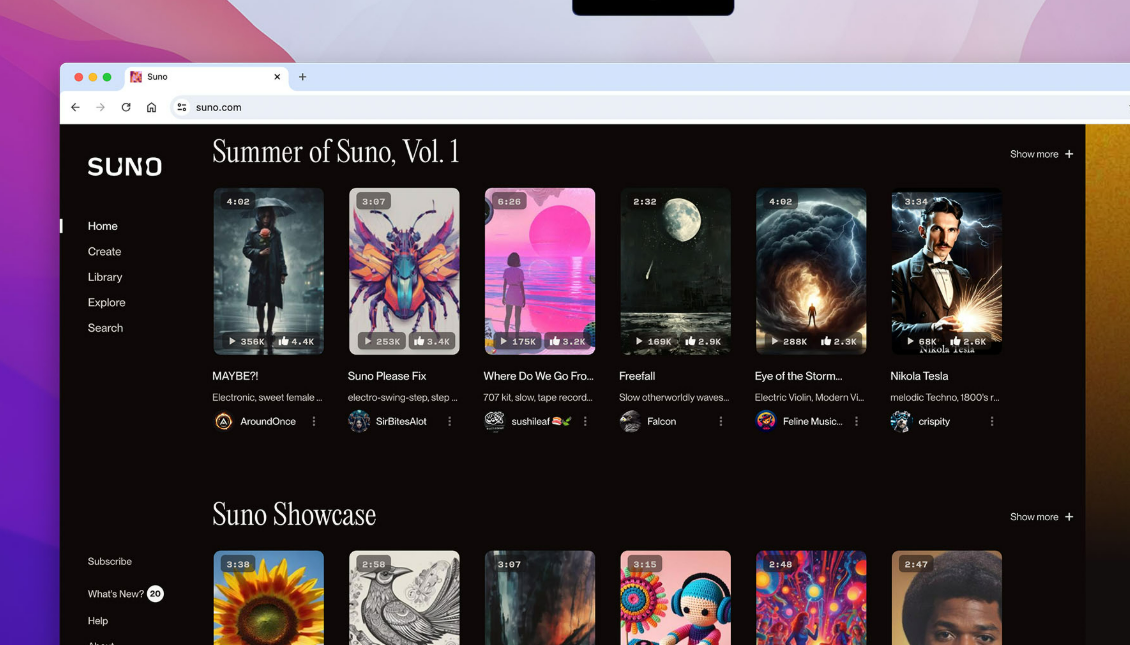1130x645 pixels.
Task: Close the Suno tab
Action: (x=277, y=77)
